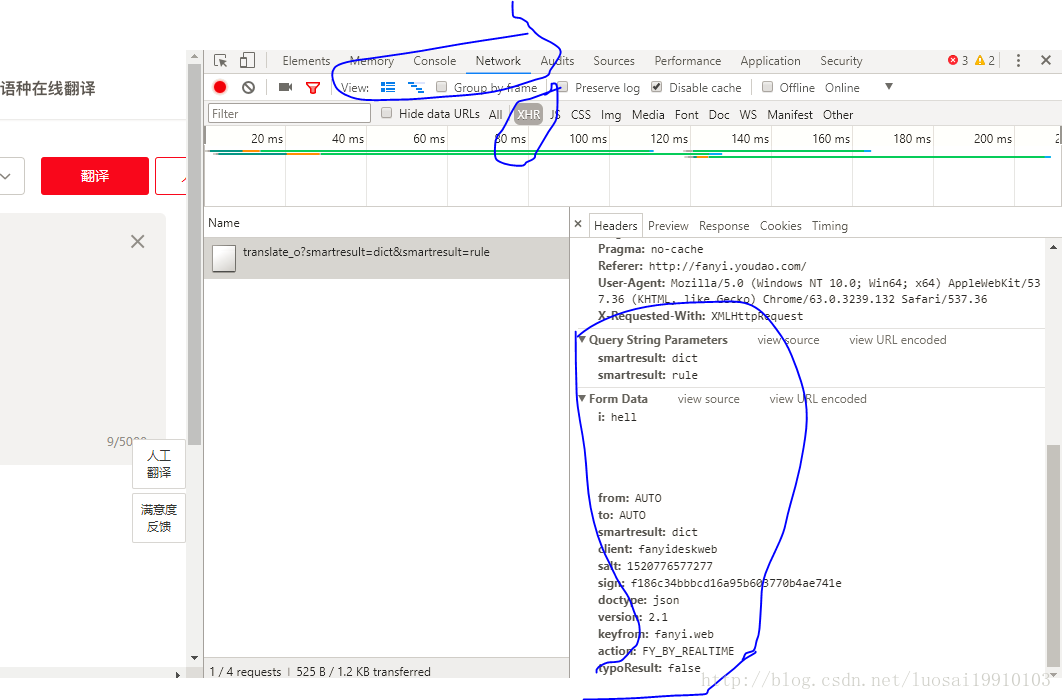Viewport: 1062px width, 700px height.
Task: Click the red 翻译 translate button
Action: pos(95,176)
